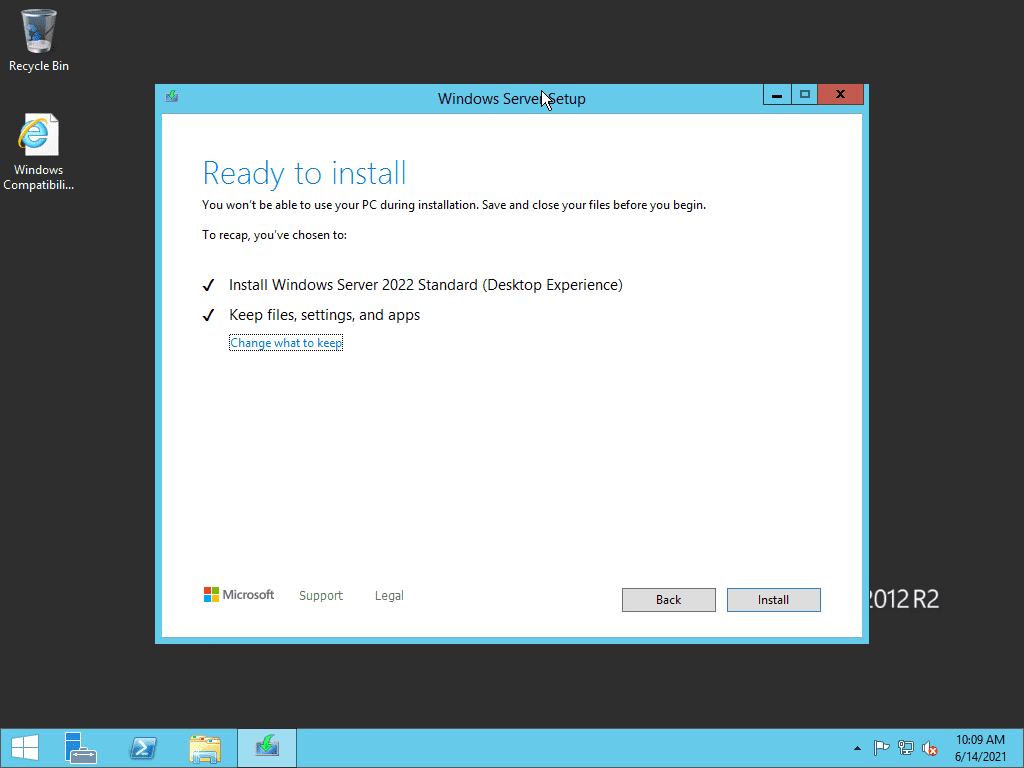This screenshot has width=1024, height=768.
Task: Click the setup icon in the title bar
Action: coord(171,96)
